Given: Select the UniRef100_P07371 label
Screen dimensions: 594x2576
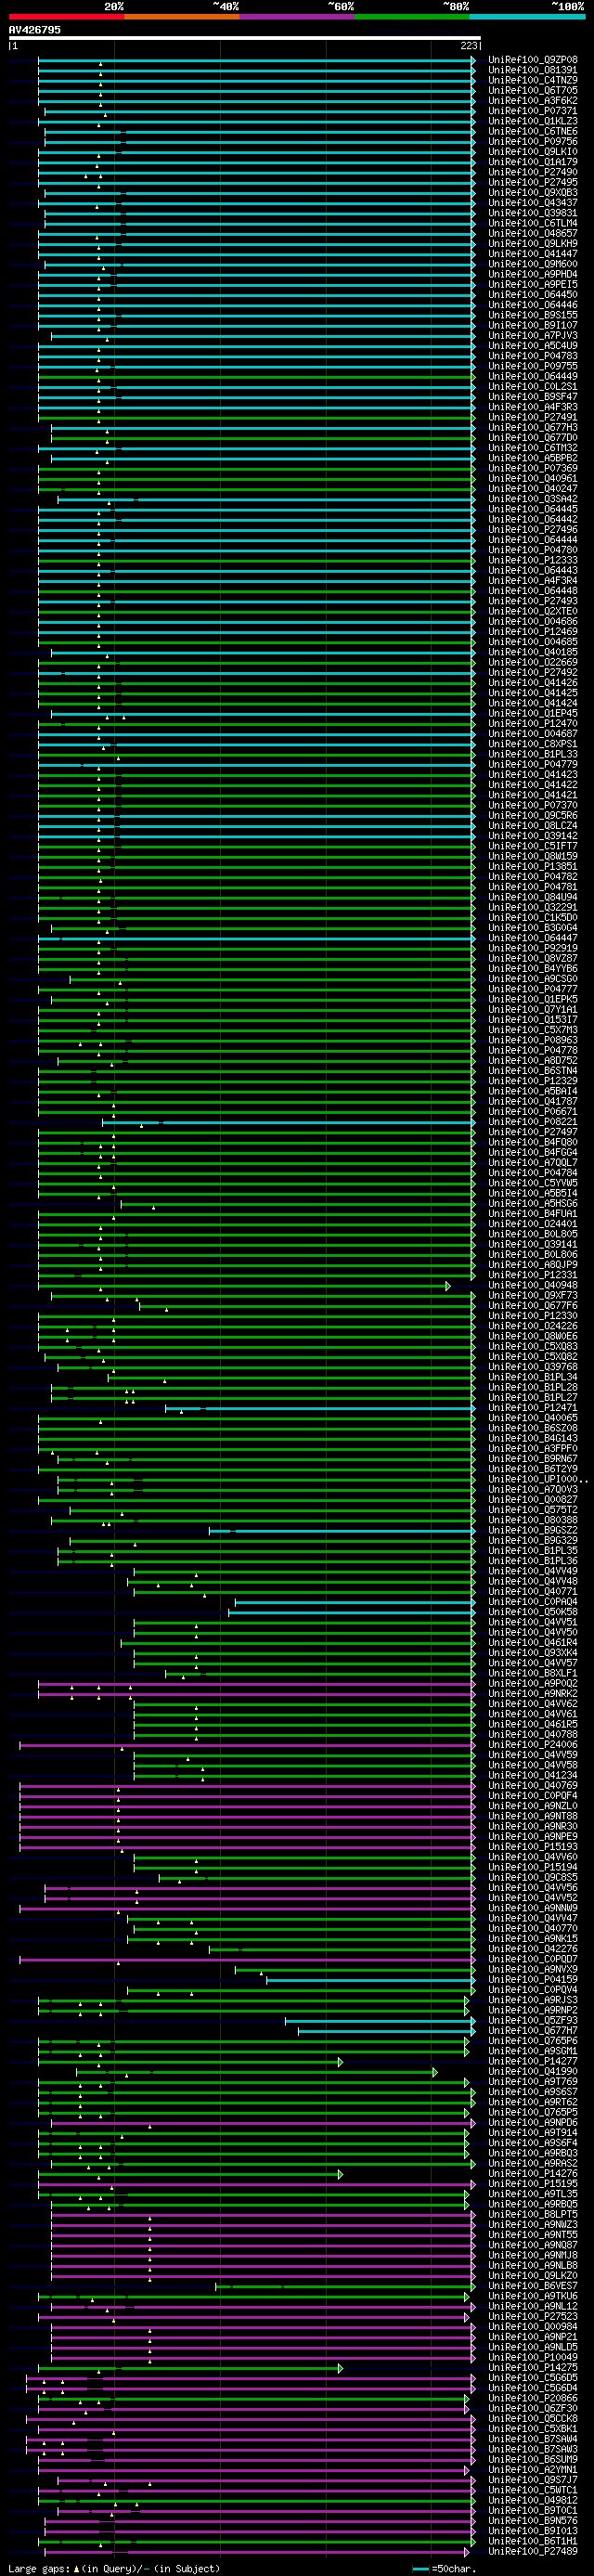Looking at the screenshot, I should pos(533,111).
